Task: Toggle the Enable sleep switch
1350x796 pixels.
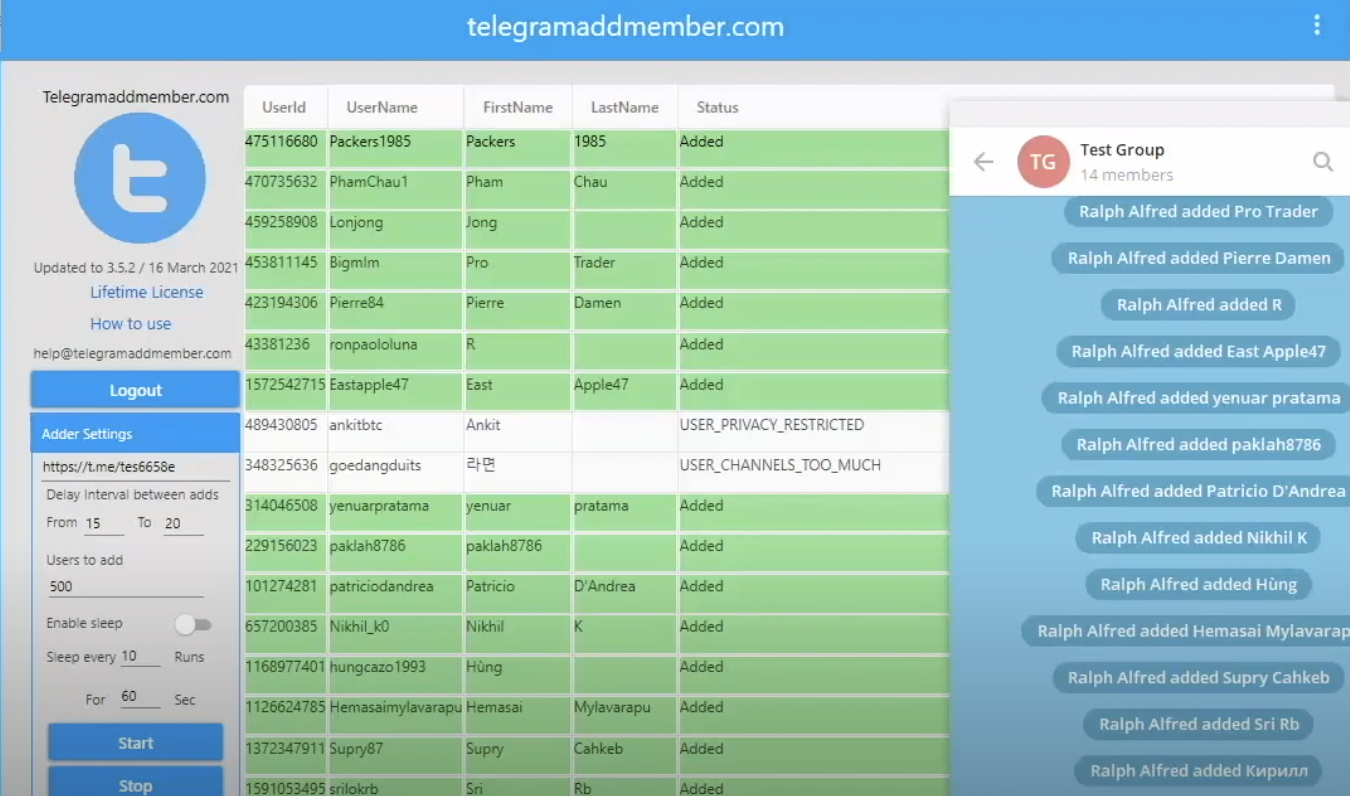Action: click(193, 624)
